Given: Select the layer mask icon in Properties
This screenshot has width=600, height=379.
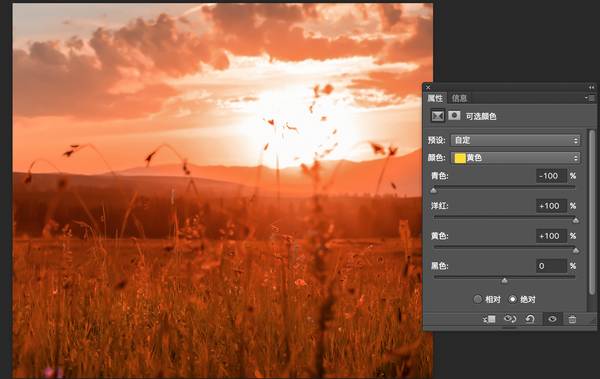Looking at the screenshot, I should click(454, 115).
